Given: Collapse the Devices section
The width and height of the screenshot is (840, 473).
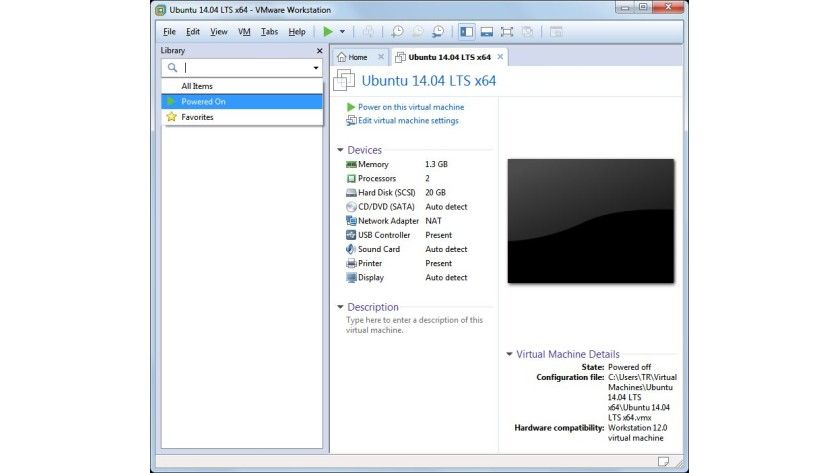Looking at the screenshot, I should [340, 150].
